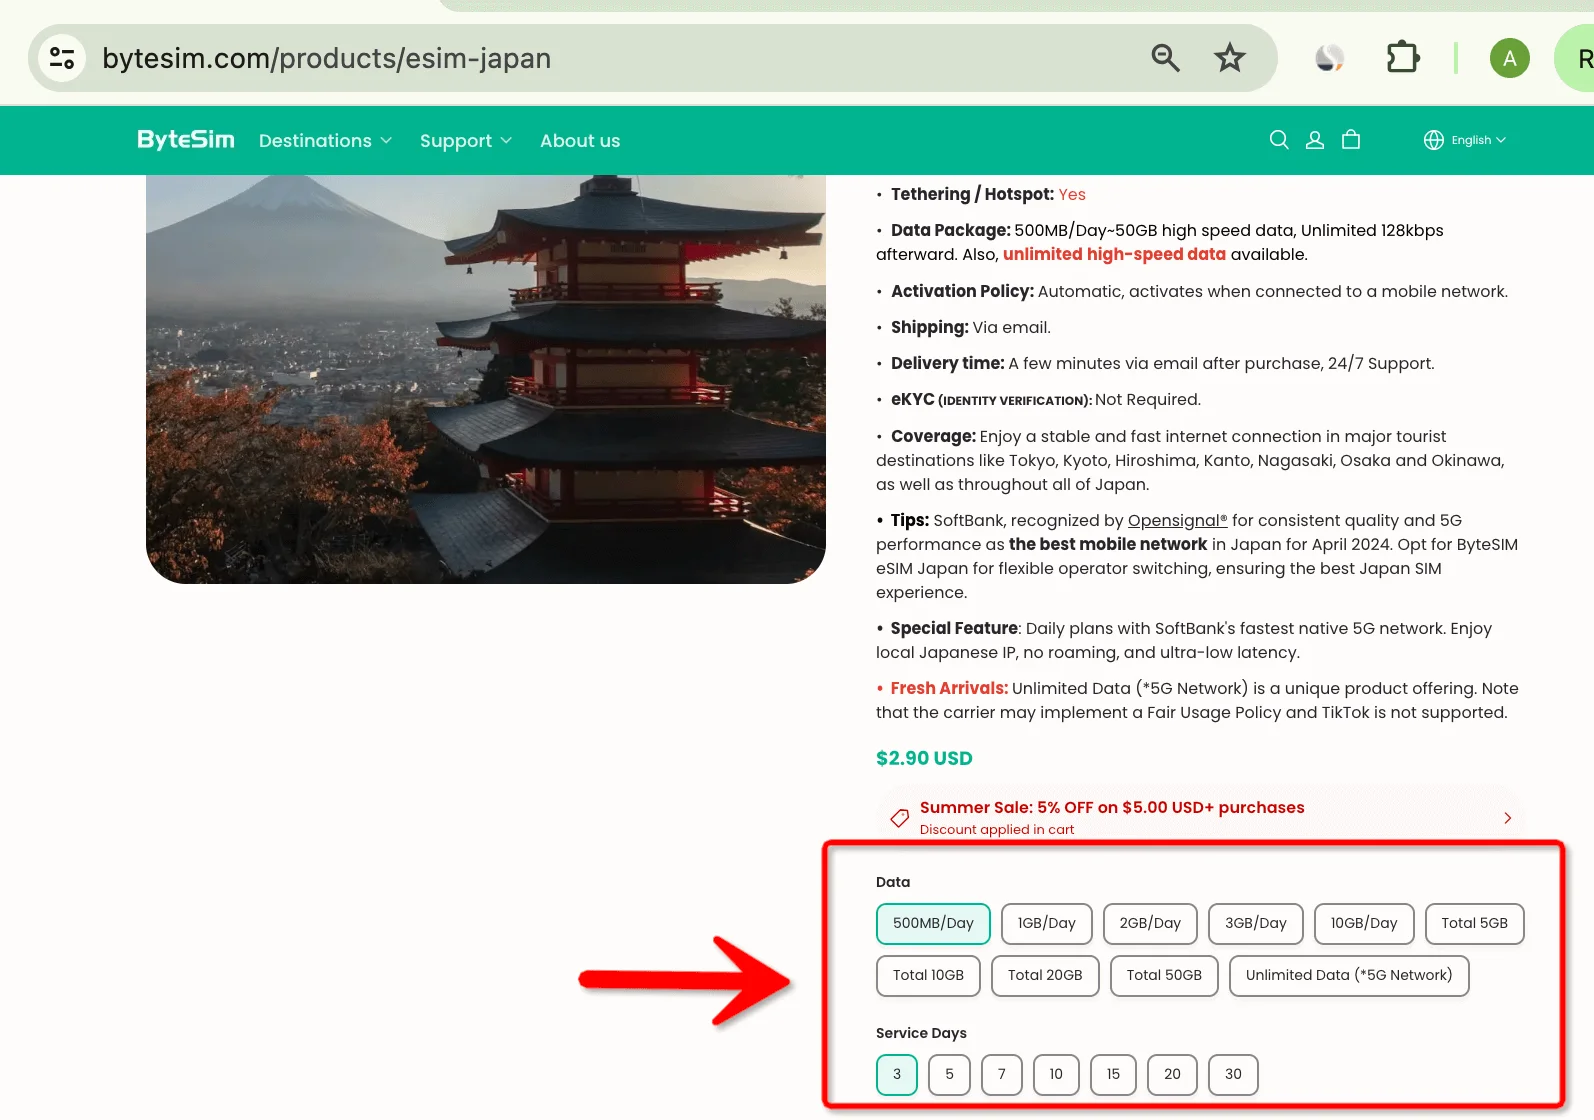This screenshot has width=1594, height=1120.
Task: Click the $2.90 USD price text
Action: 924,759
